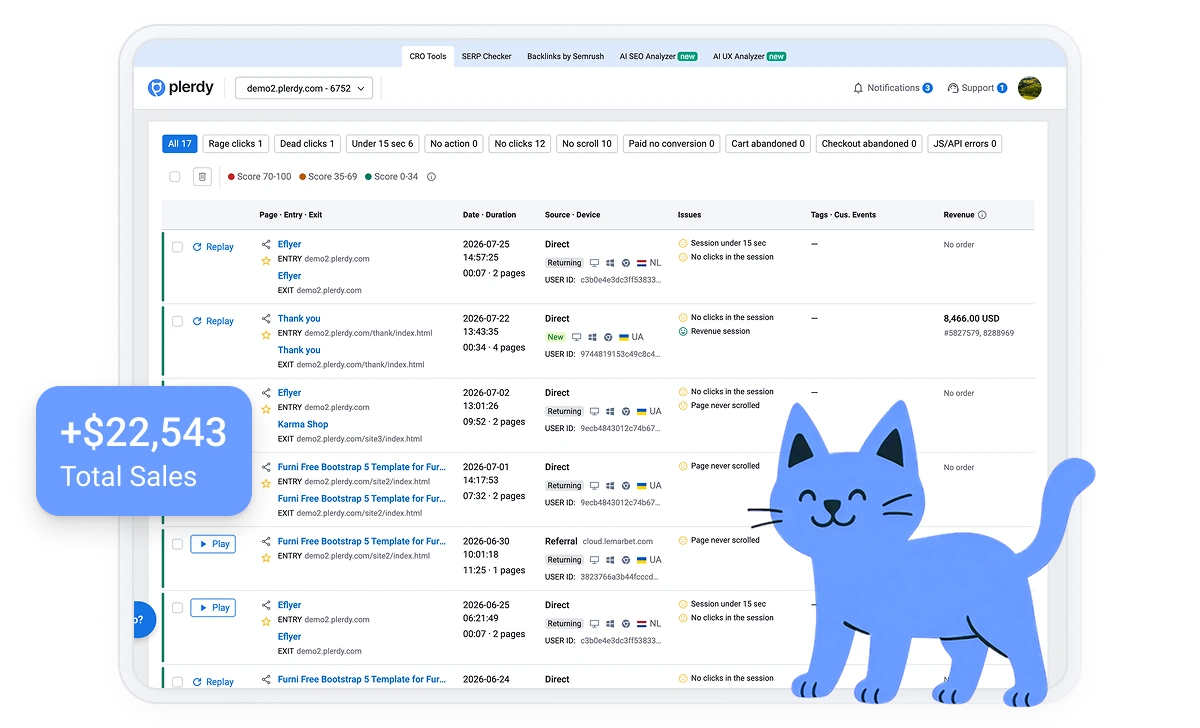Filter by No clicks 12
The height and width of the screenshot is (728, 1200).
point(520,144)
